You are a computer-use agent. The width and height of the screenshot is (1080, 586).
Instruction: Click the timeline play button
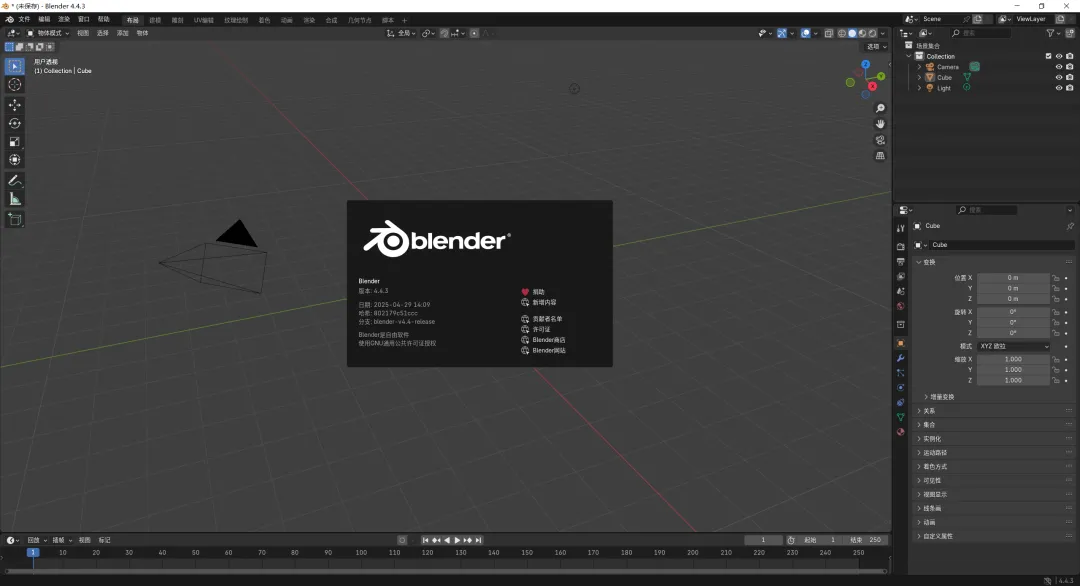click(457, 541)
